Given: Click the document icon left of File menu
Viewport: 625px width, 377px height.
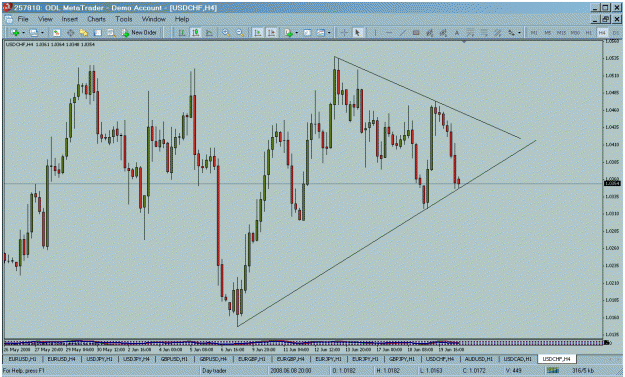Looking at the screenshot, I should point(8,19).
